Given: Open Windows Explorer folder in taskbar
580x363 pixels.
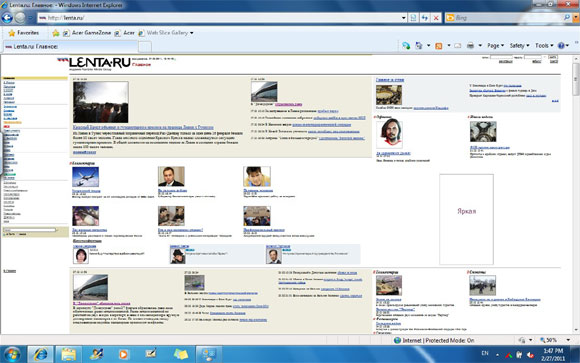Looking at the screenshot, I should (68, 354).
